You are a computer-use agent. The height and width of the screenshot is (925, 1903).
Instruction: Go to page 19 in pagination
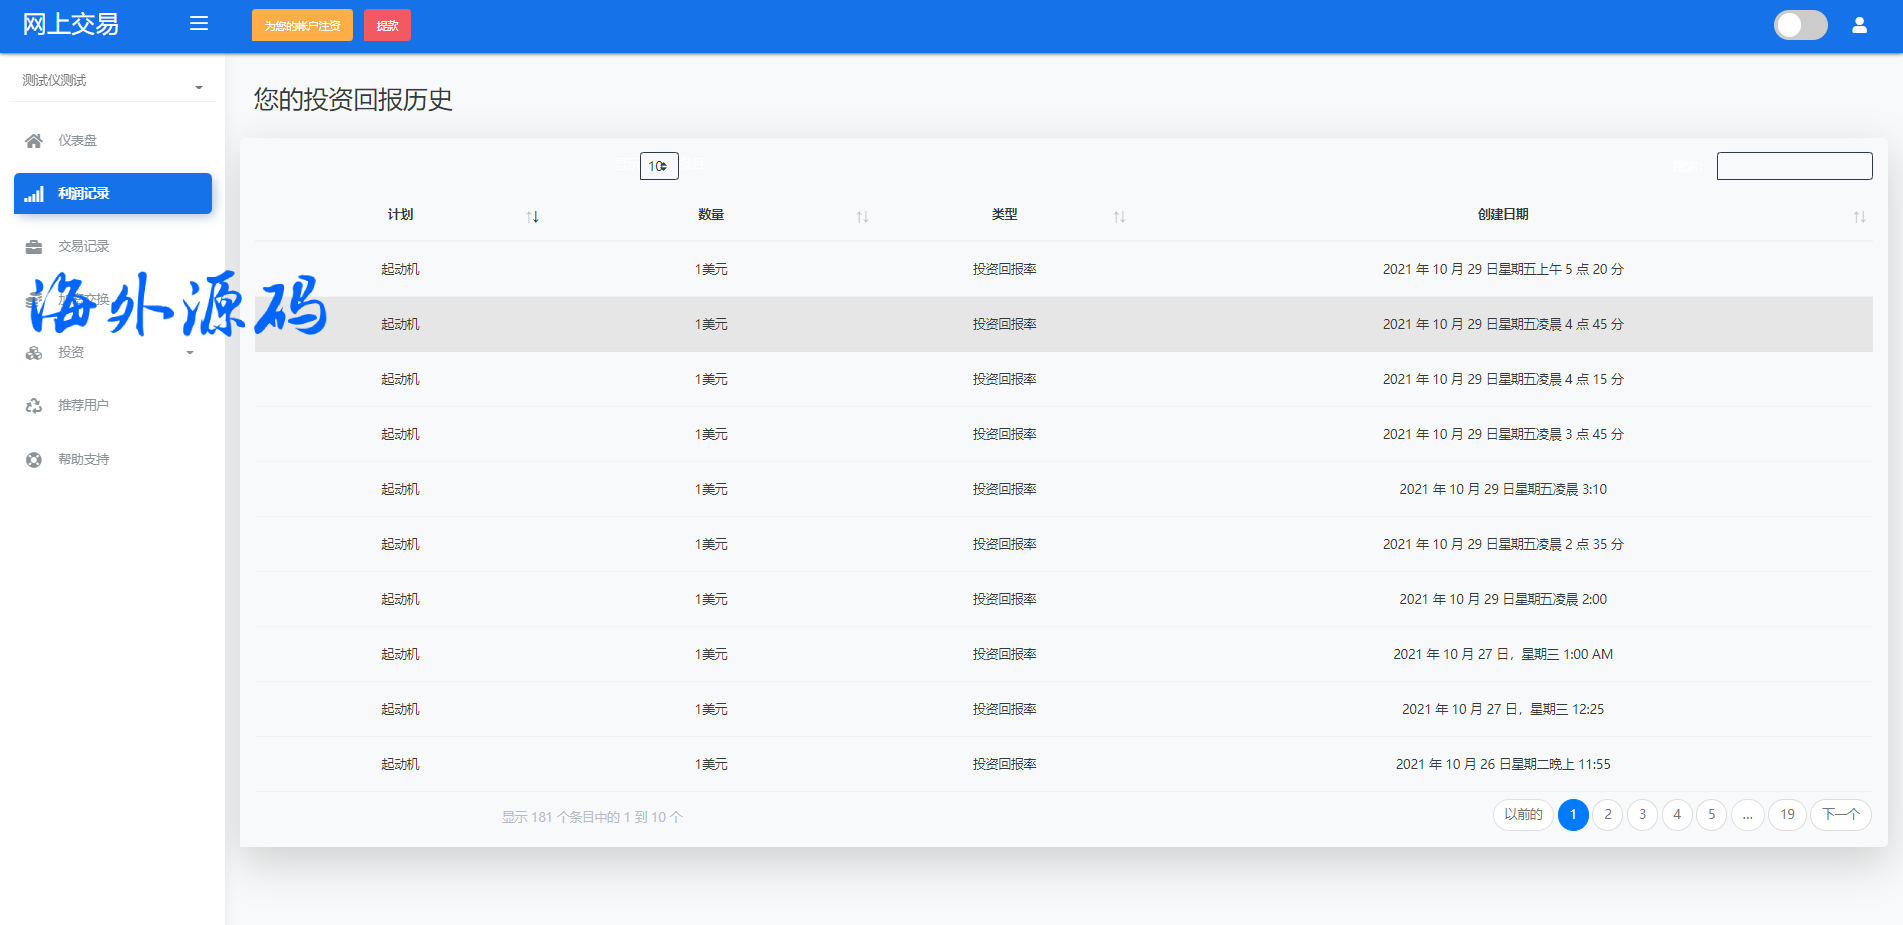1787,815
